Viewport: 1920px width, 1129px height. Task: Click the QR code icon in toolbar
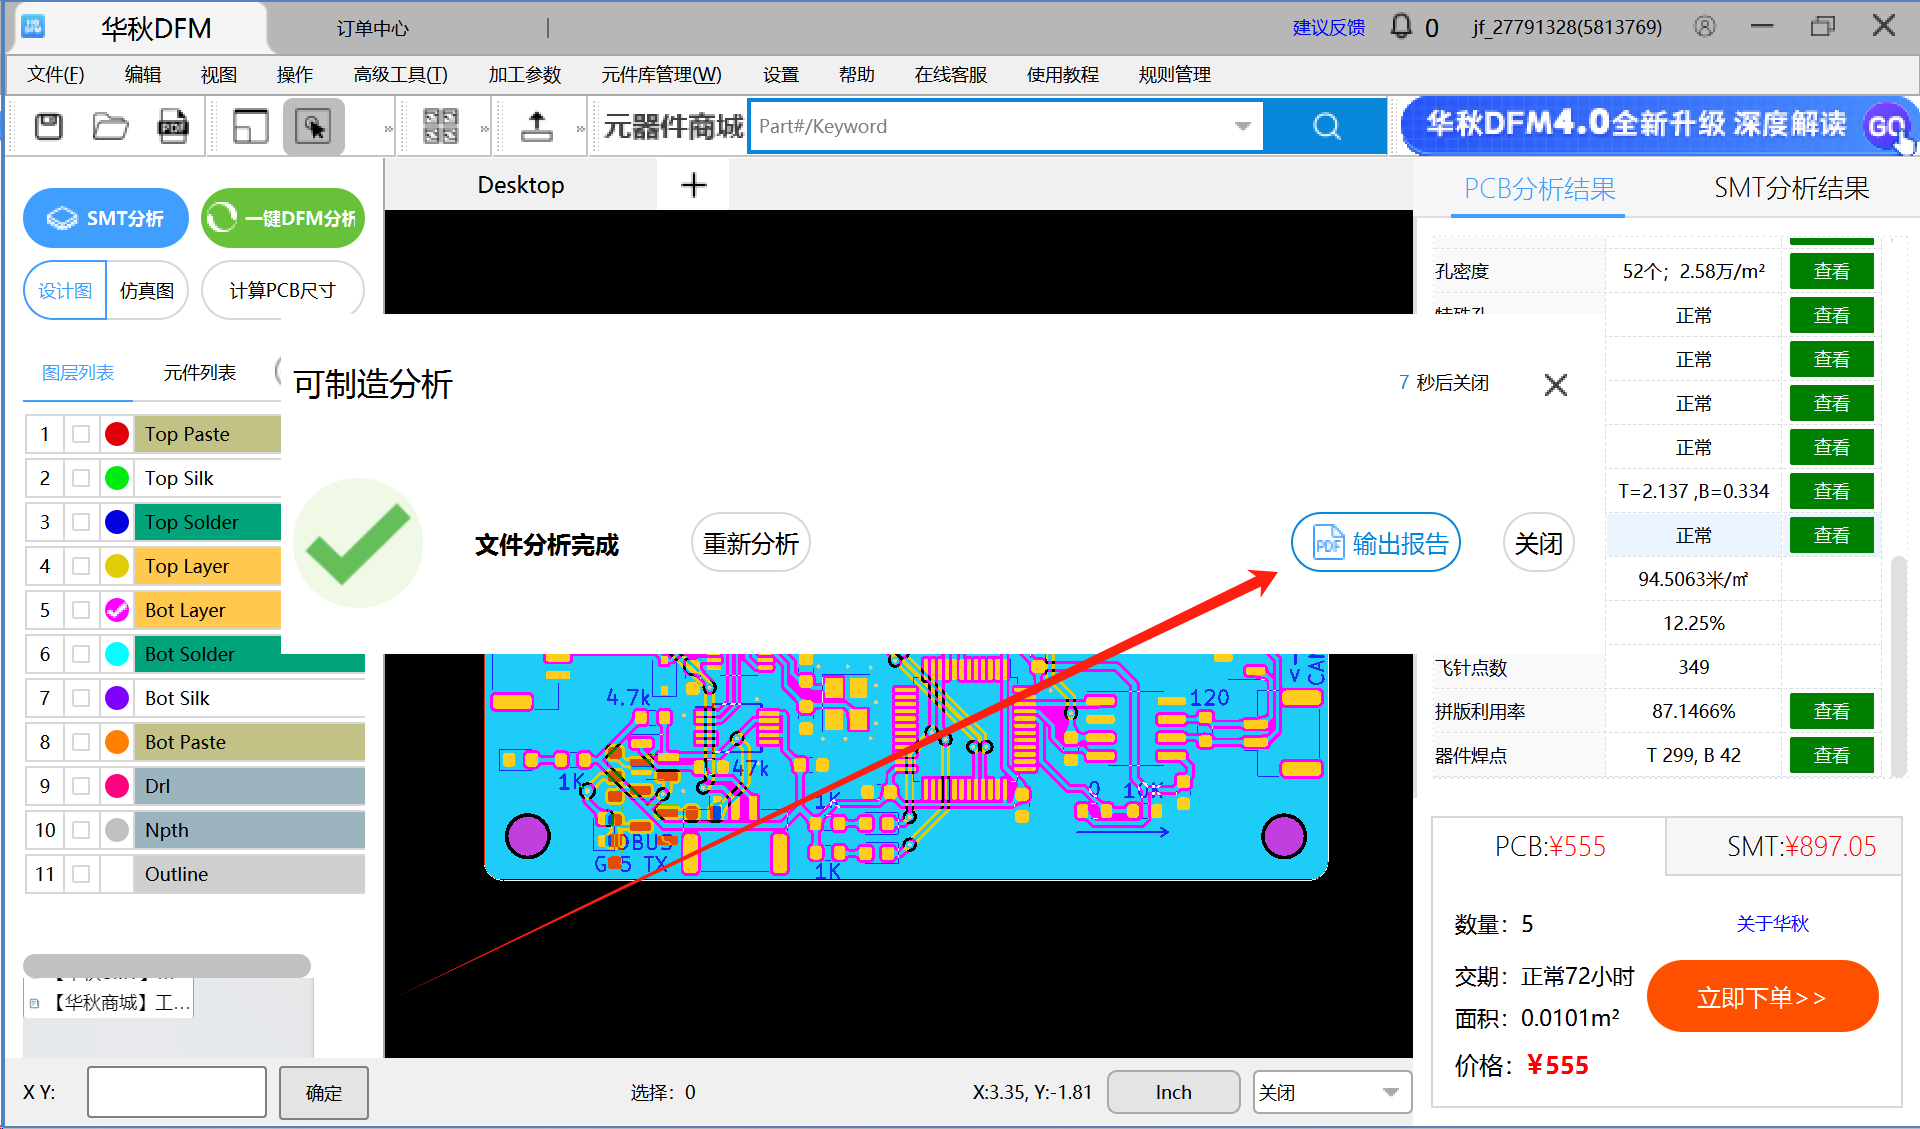[x=437, y=126]
